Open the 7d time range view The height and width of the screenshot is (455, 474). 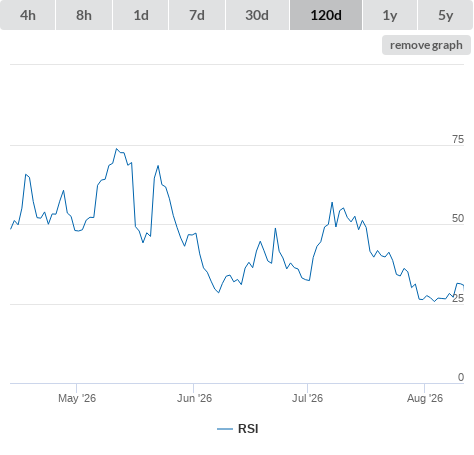pyautogui.click(x=197, y=15)
